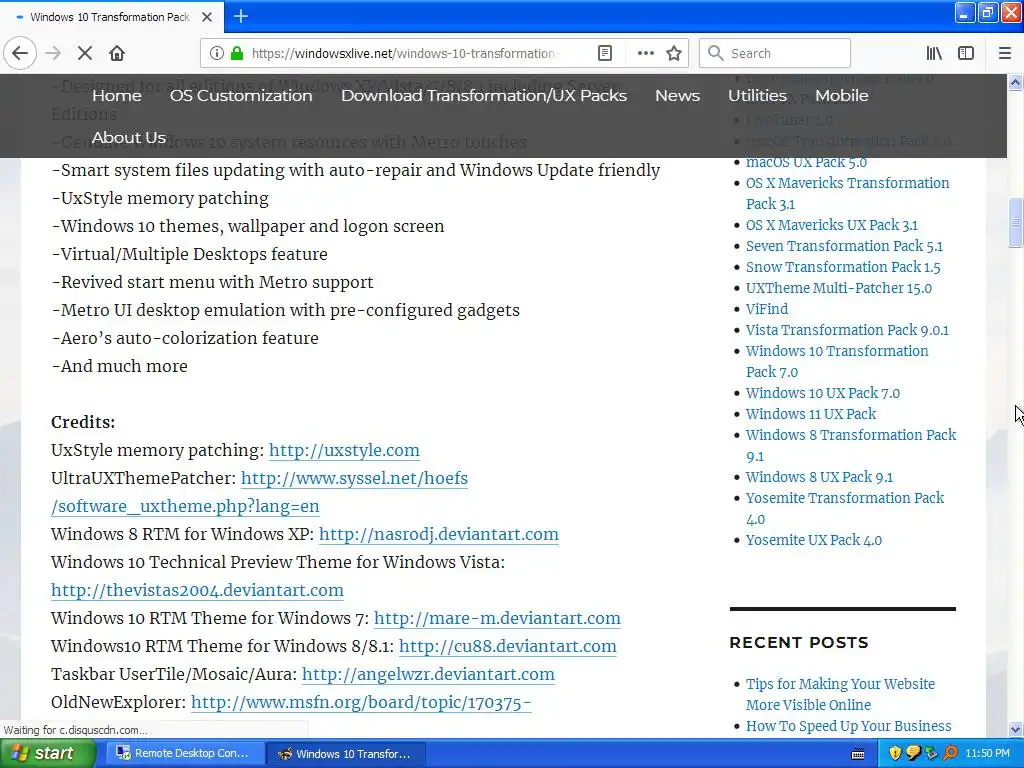The height and width of the screenshot is (768, 1024).
Task: Go back with the browser back arrow
Action: (20, 53)
